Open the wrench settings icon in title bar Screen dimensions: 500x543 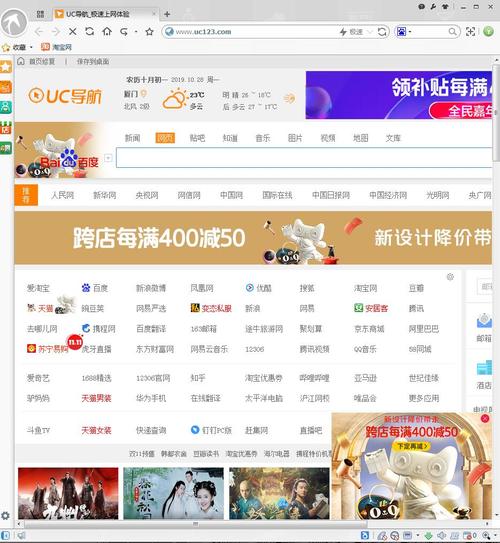pos(433,6)
